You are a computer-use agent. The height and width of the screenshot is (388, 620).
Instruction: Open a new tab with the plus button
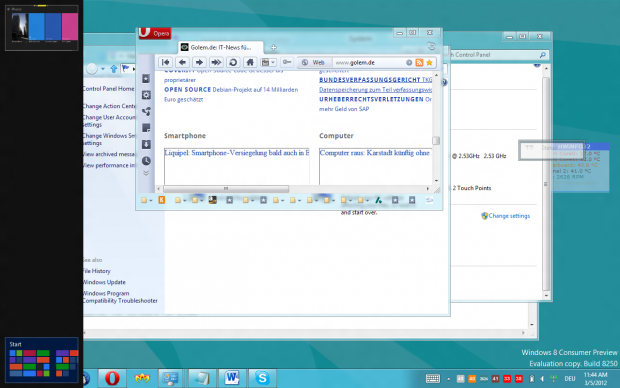[274, 47]
